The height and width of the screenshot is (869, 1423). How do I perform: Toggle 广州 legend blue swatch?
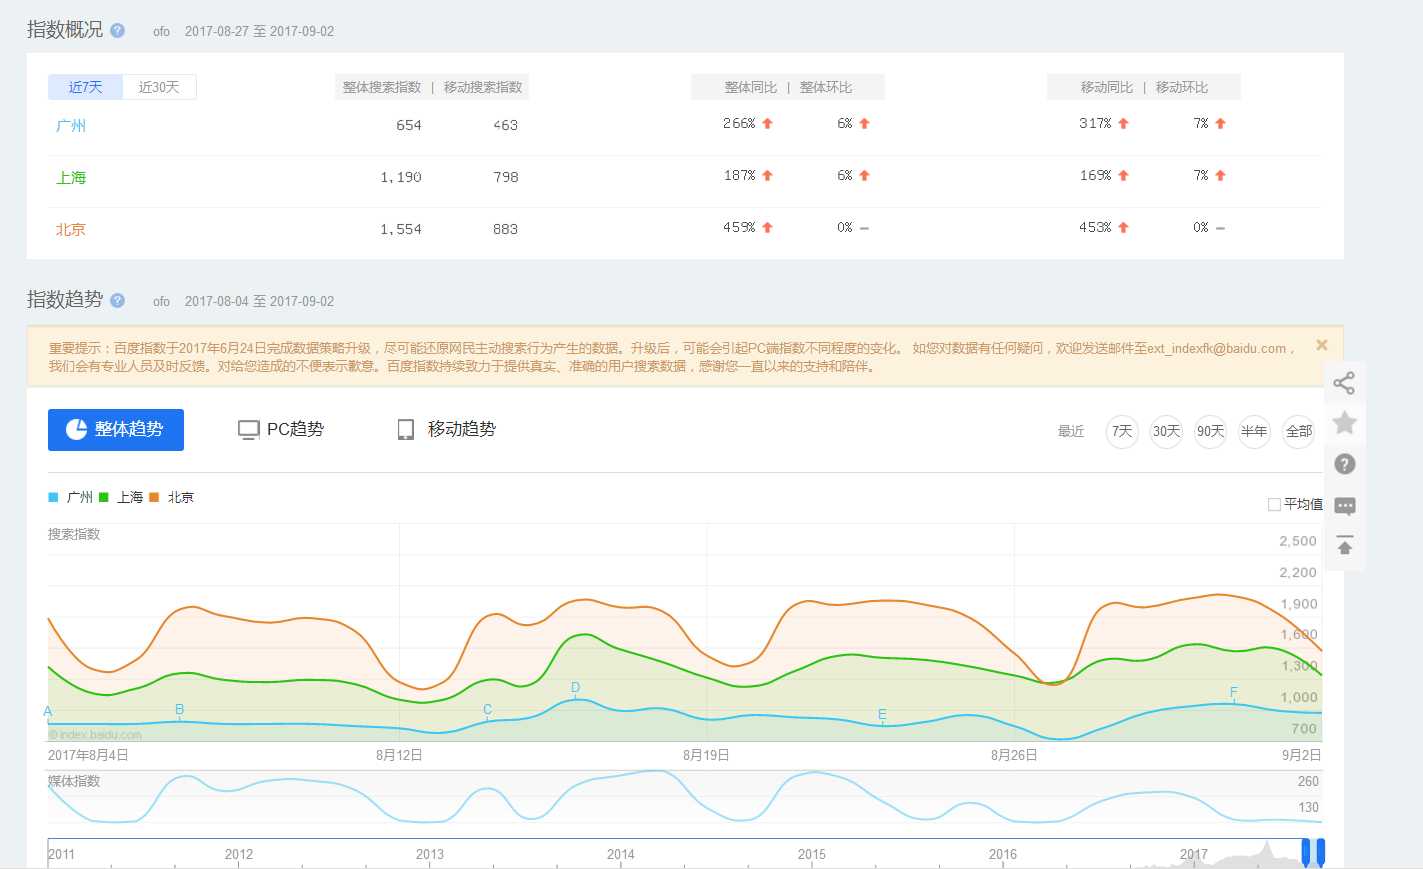click(x=53, y=497)
